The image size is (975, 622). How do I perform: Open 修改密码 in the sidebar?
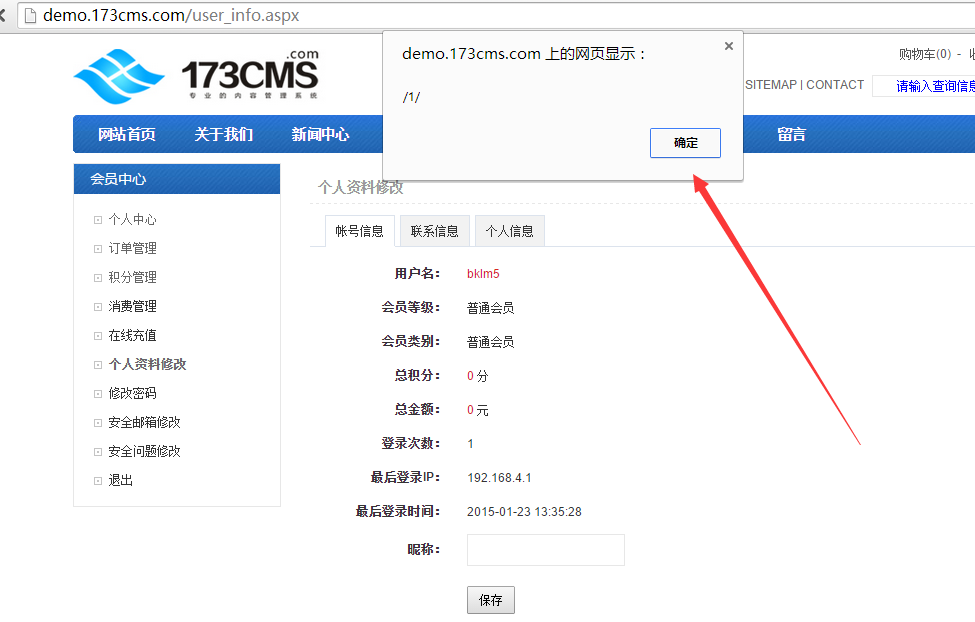(x=132, y=393)
